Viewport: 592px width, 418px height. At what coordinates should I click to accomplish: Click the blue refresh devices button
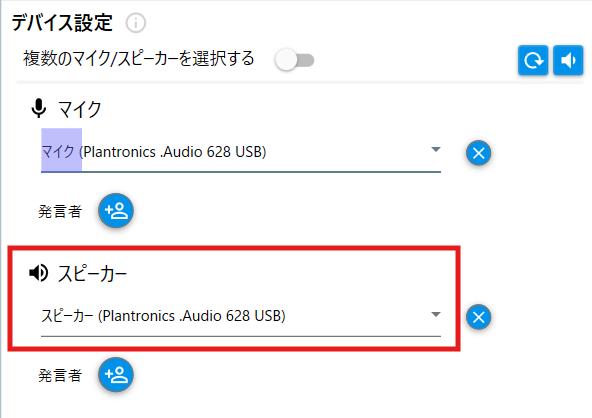pos(533,60)
